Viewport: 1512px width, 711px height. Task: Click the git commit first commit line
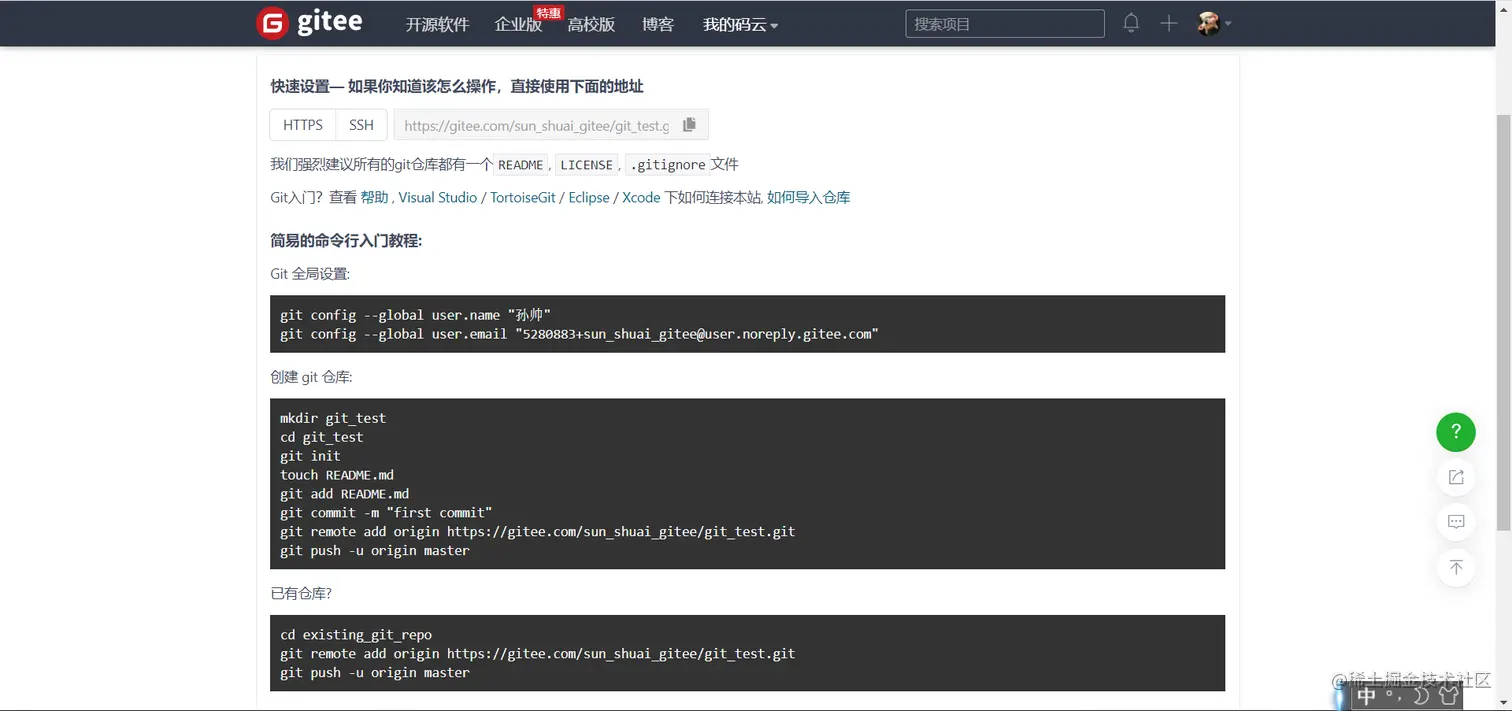(x=386, y=513)
